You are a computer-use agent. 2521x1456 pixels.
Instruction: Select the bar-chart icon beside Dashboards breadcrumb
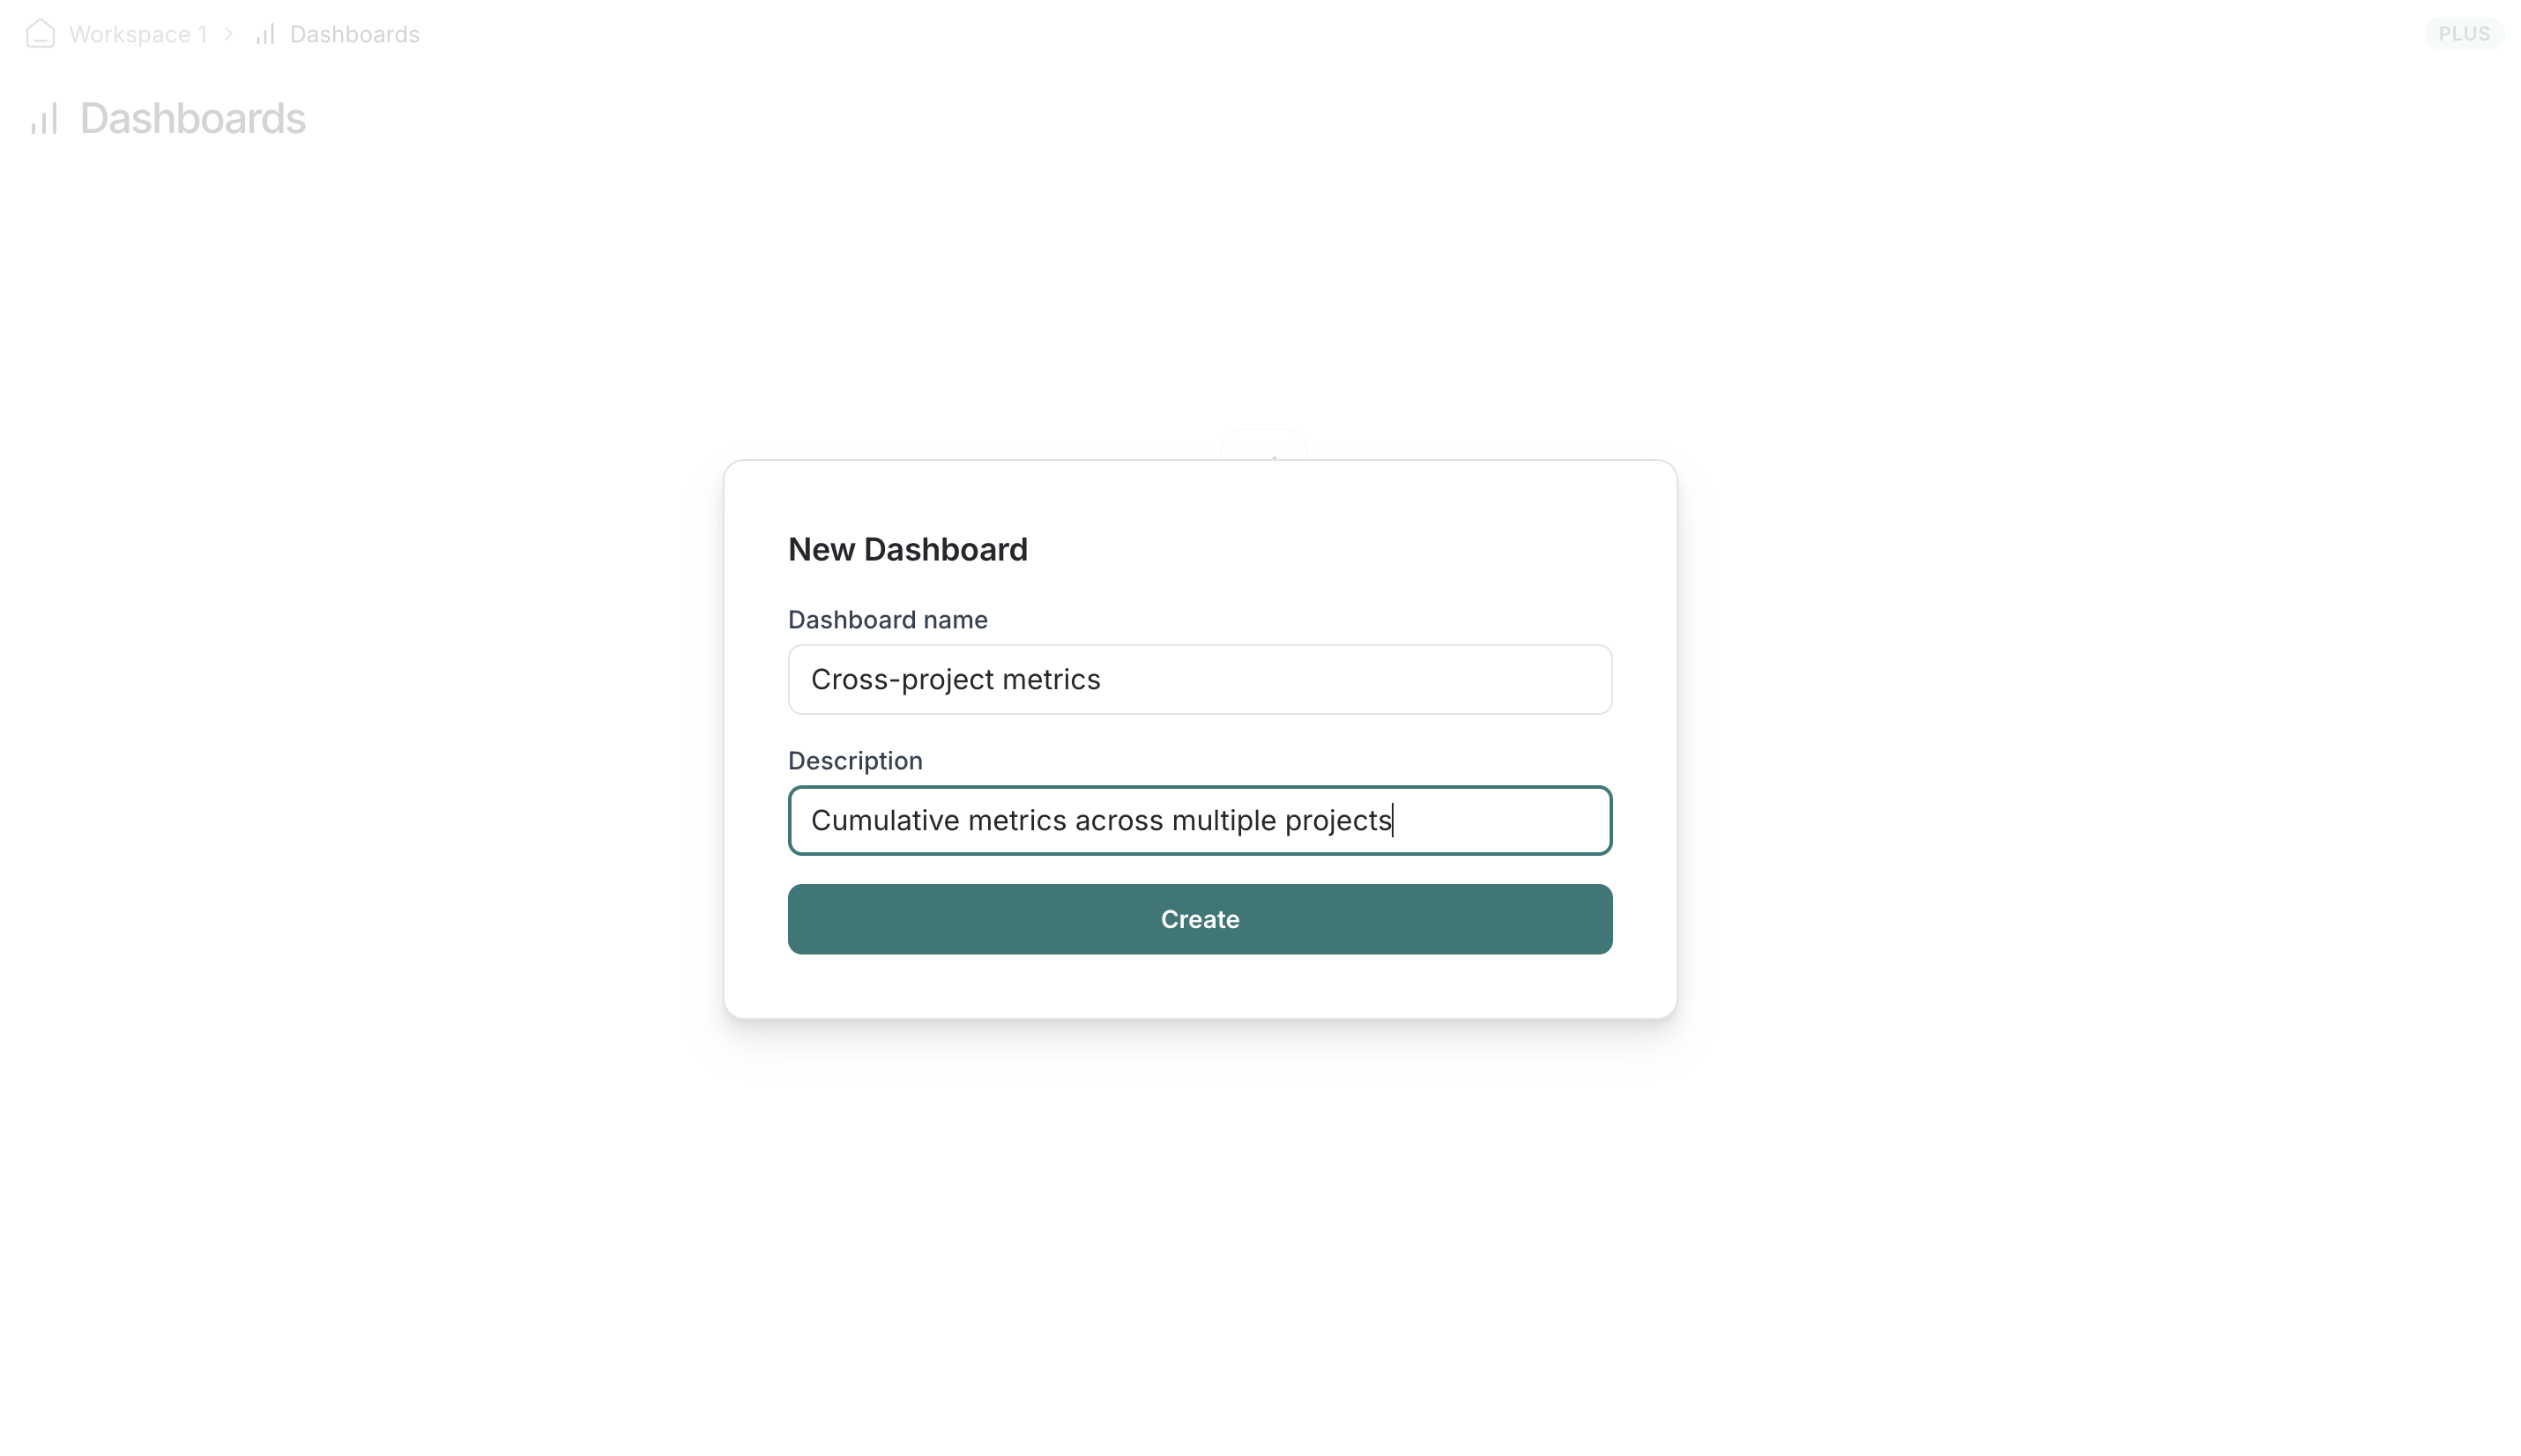[264, 33]
